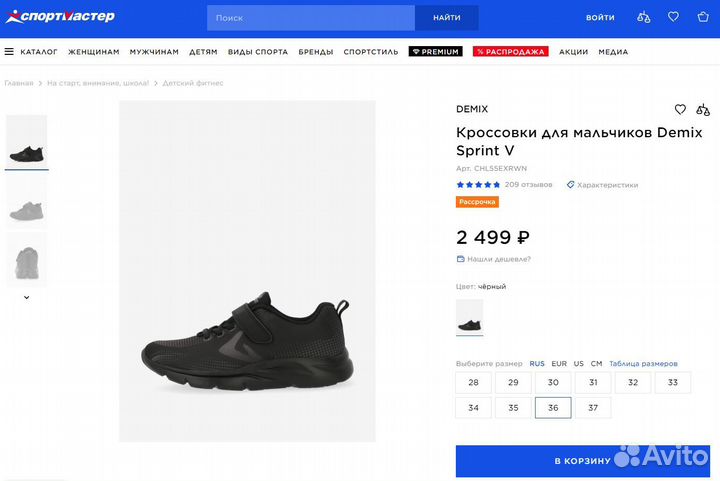Open the Распродажа menu item
Screen dimensions: 720x481
510,52
